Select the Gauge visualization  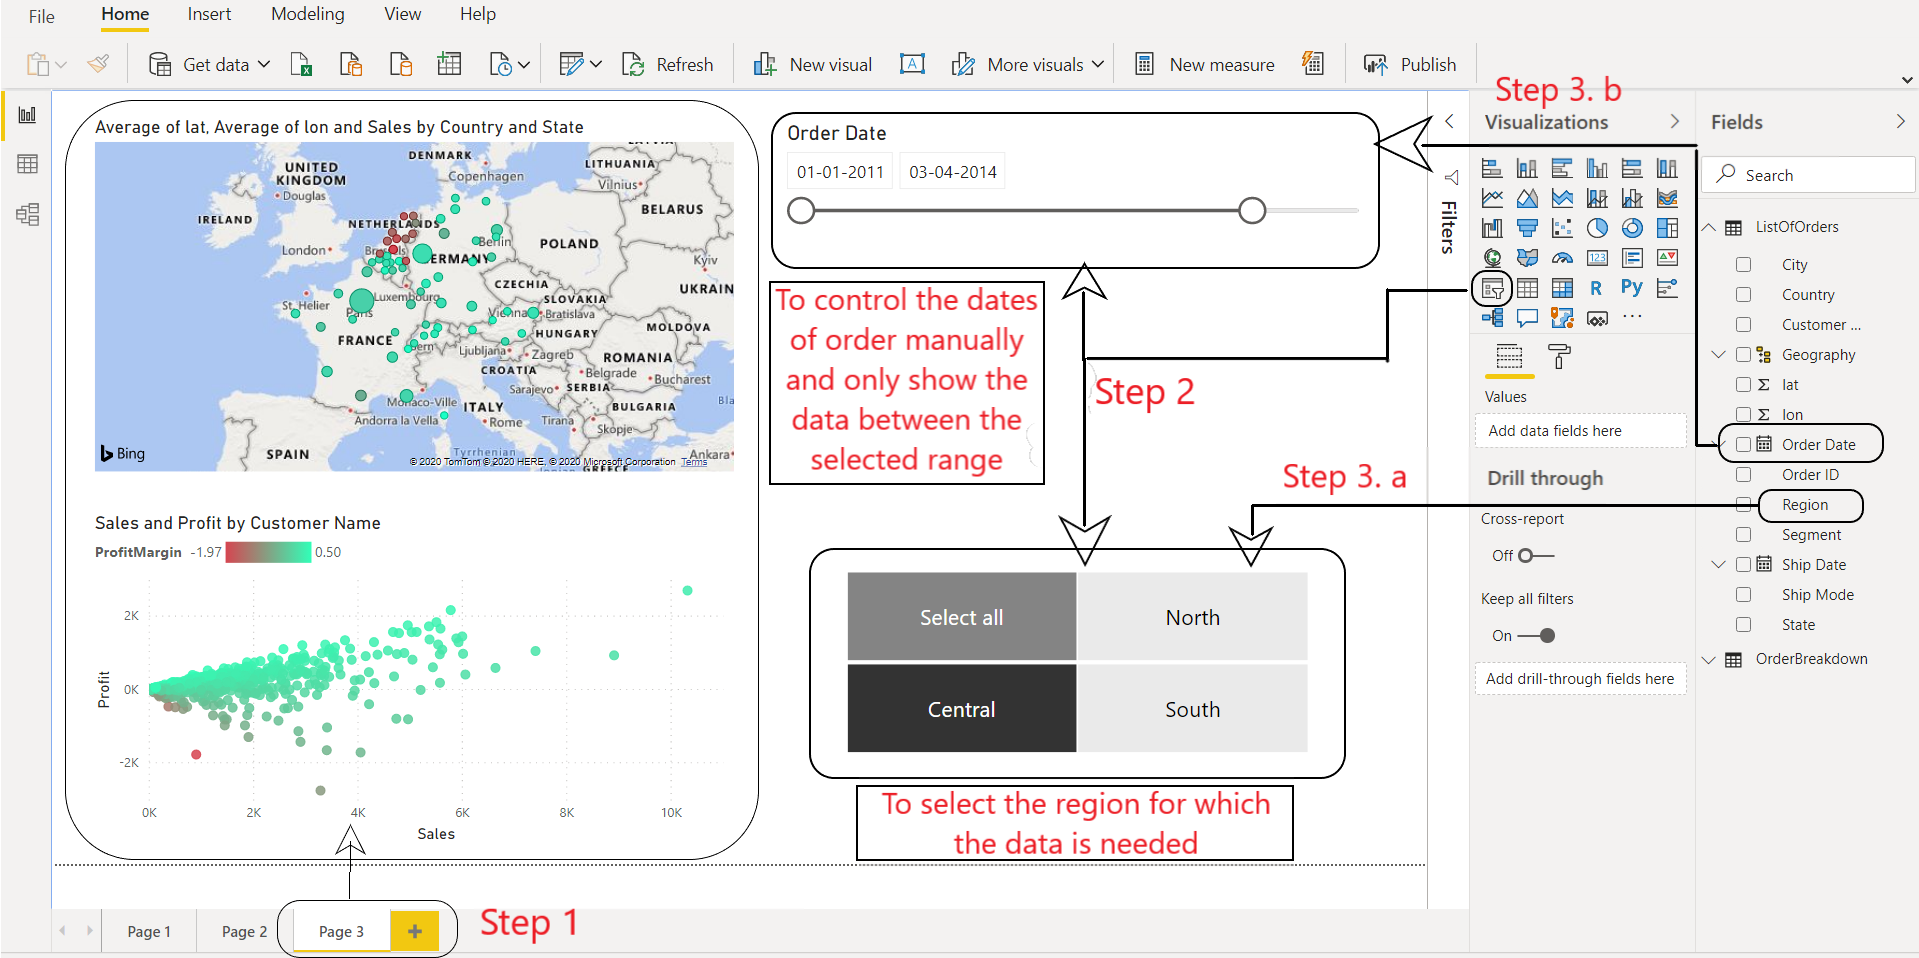pos(1562,259)
